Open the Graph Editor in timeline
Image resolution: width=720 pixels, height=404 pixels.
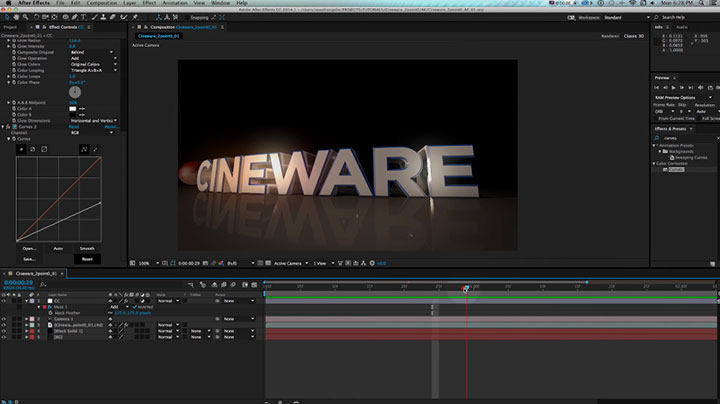(254, 285)
